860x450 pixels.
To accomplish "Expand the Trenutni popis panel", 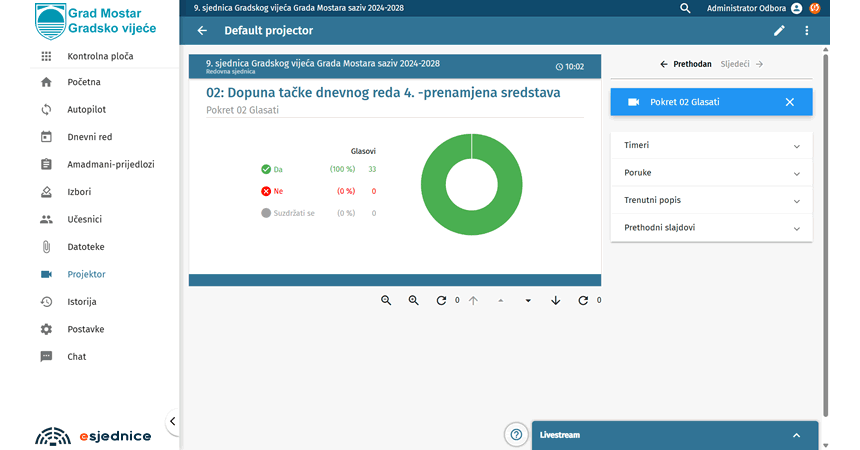I will click(711, 200).
